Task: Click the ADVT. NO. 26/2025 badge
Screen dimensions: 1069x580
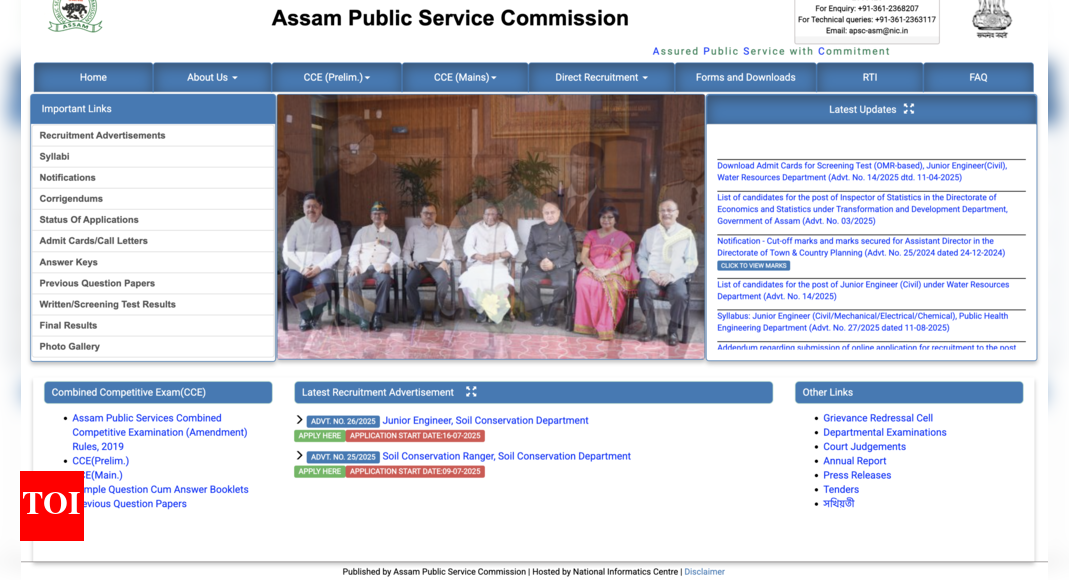Action: pyautogui.click(x=343, y=421)
